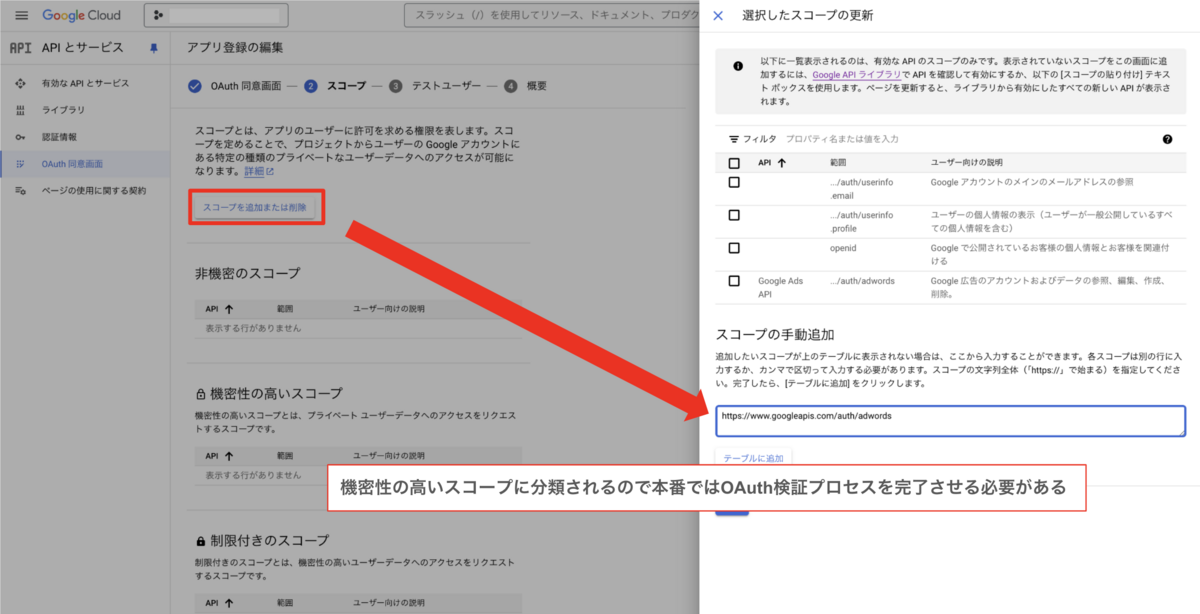This screenshot has width=1200, height=614.
Task: Check the .../auth/userinfo.profile scope
Action: pos(734,215)
